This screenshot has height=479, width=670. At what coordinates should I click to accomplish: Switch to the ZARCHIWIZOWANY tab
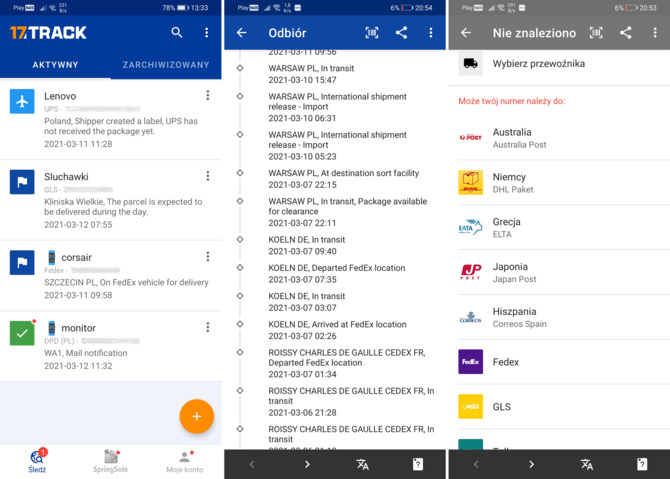click(x=166, y=65)
